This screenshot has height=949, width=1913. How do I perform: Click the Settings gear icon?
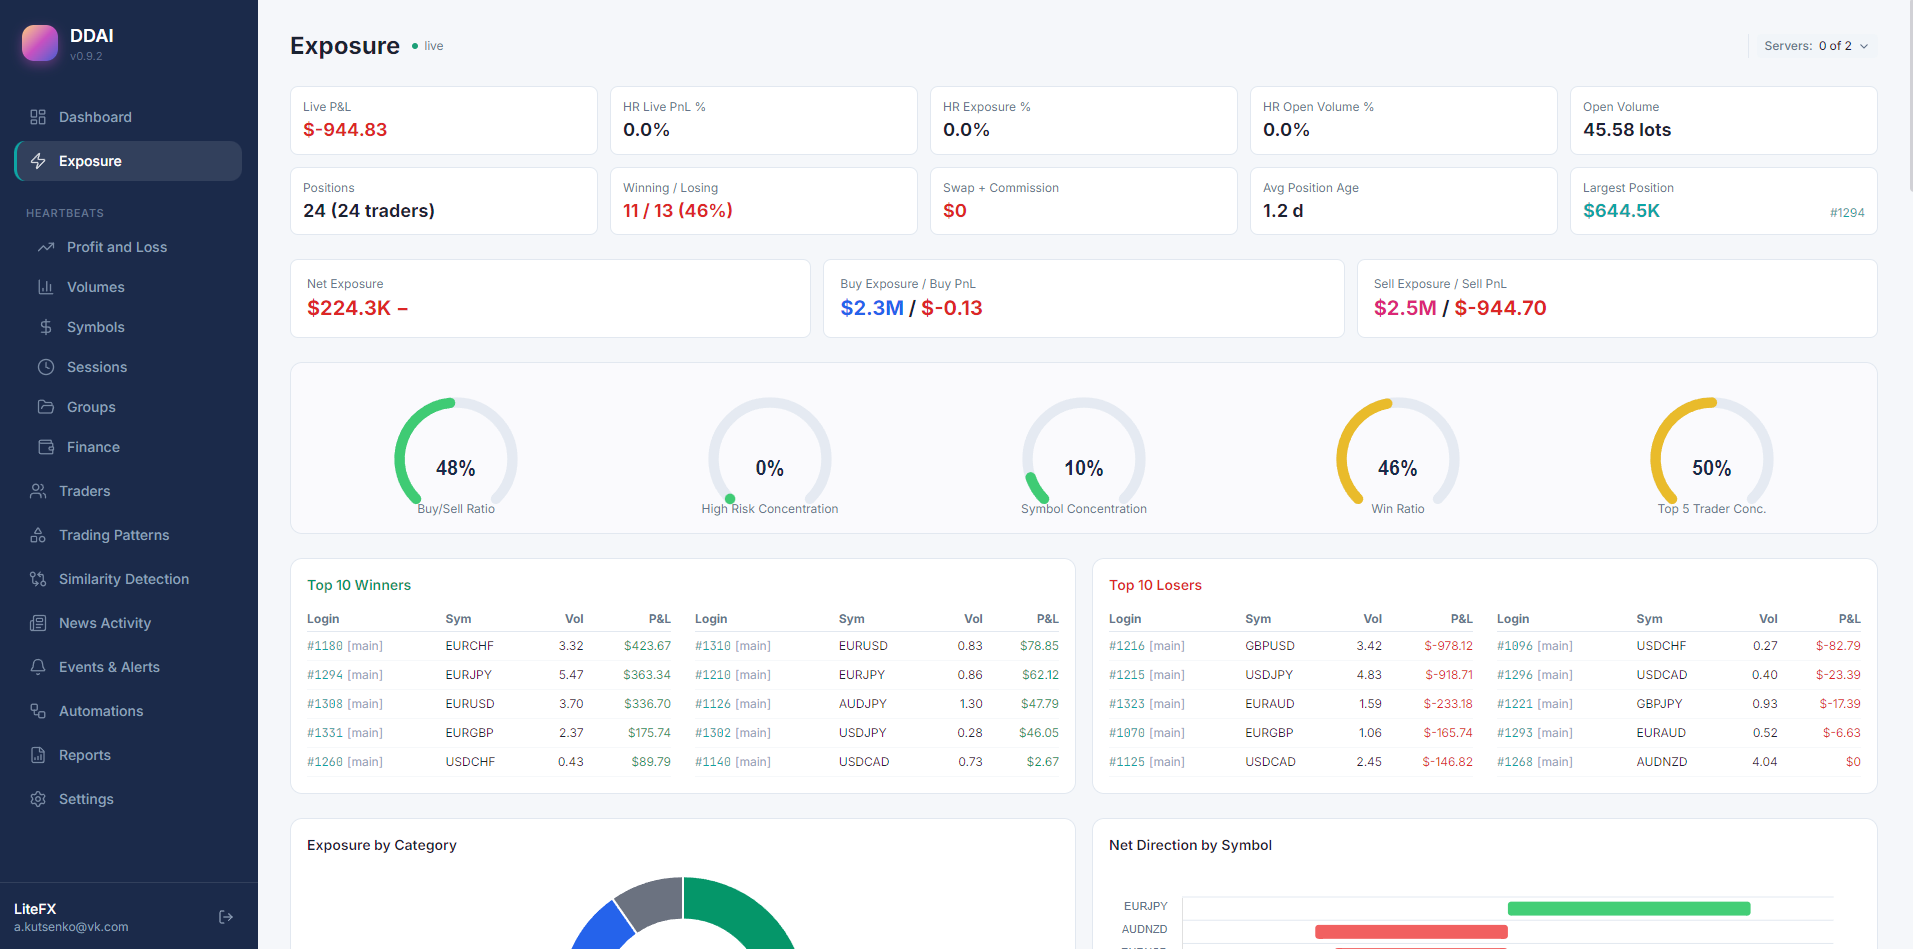pos(38,799)
